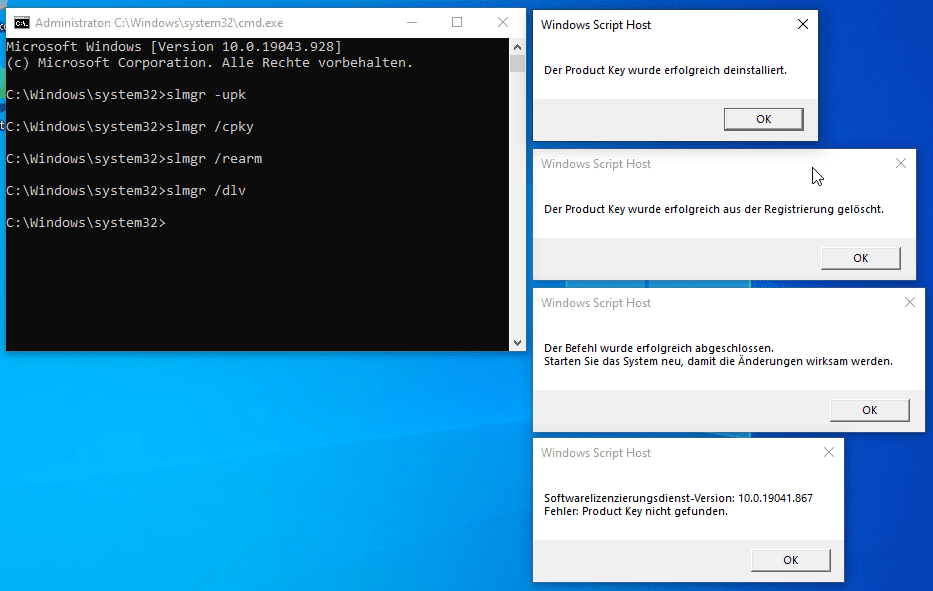
Task: Click the title of the 'Befehl wurde erfolgreich' dialog
Action: 596,303
